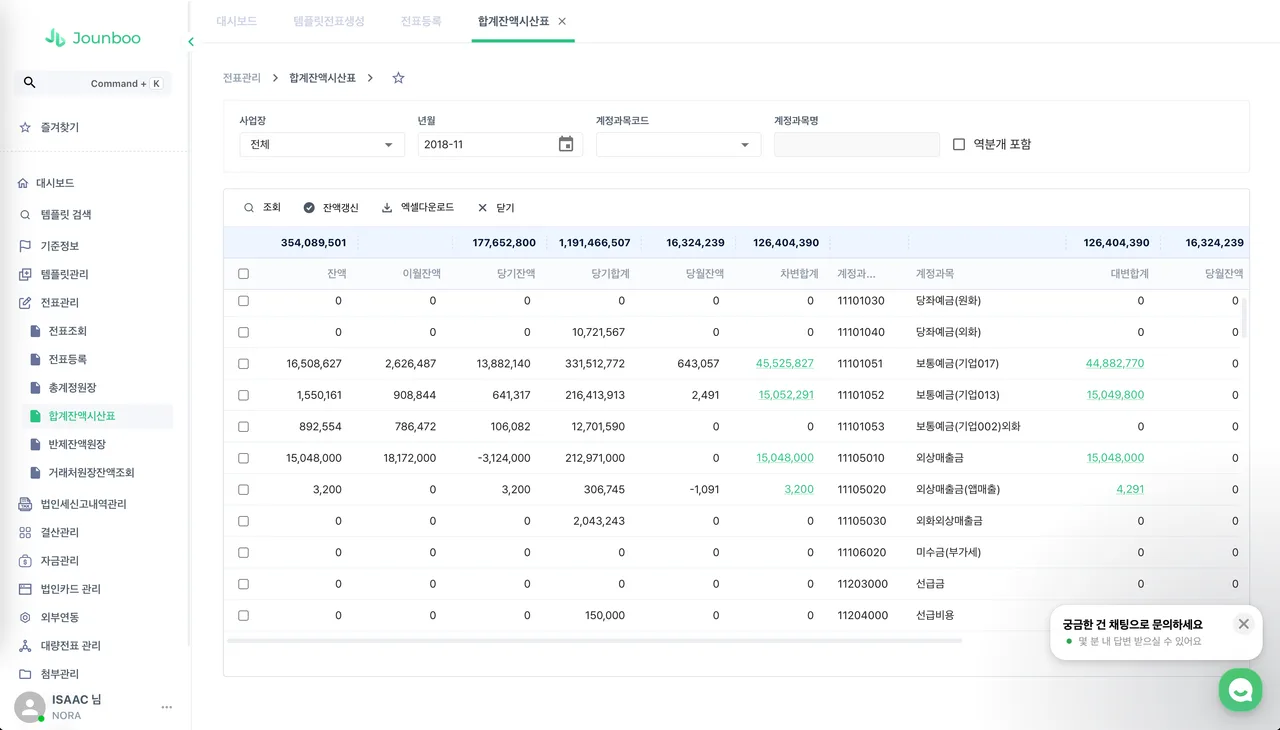Click the table's horizontal scrollbar
The height and width of the screenshot is (730, 1280).
click(x=594, y=640)
